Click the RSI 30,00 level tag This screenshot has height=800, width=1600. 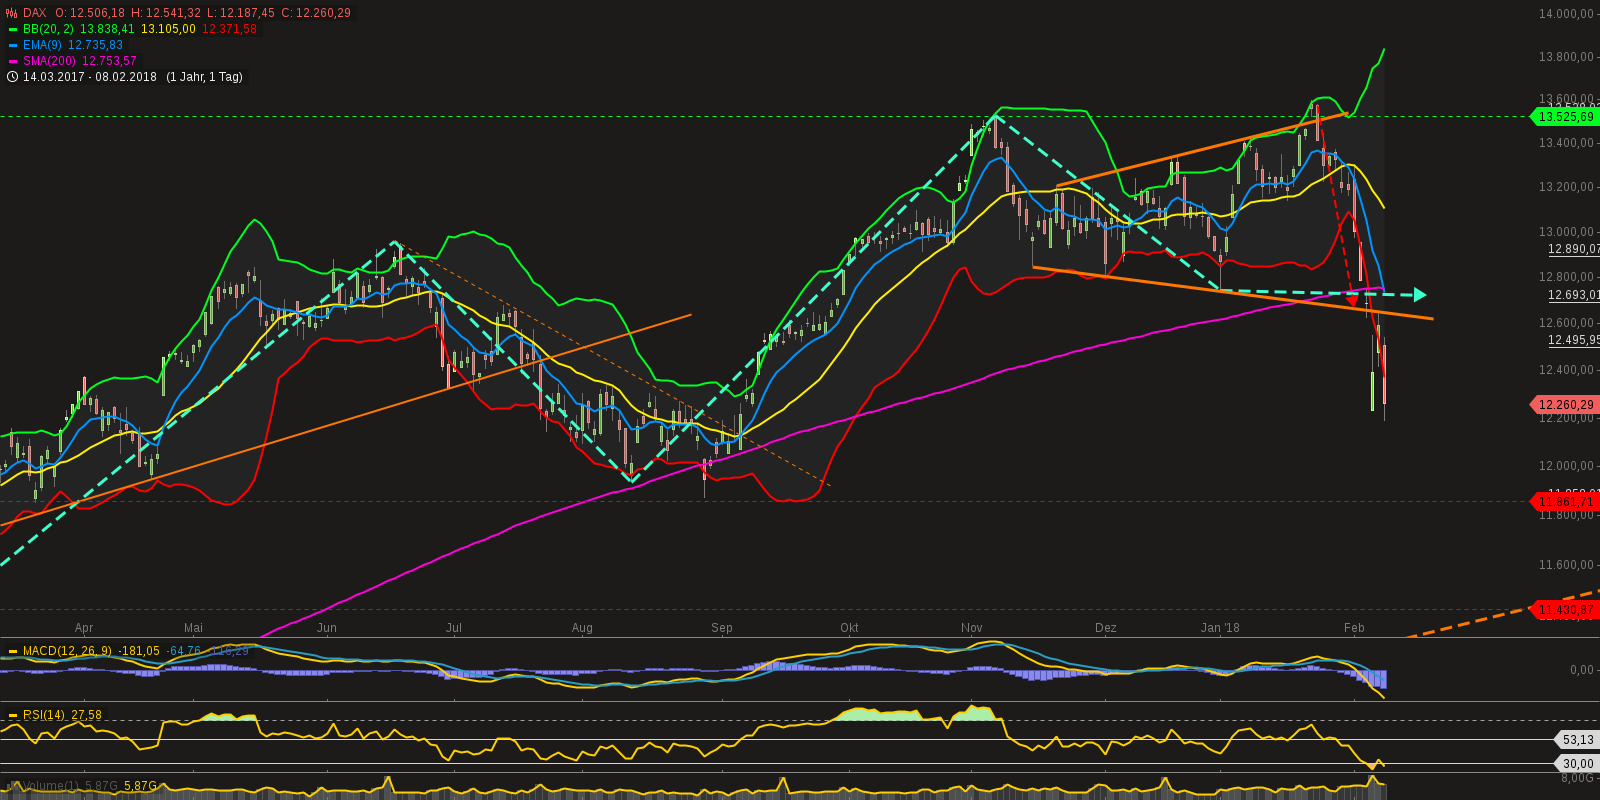coord(1577,764)
